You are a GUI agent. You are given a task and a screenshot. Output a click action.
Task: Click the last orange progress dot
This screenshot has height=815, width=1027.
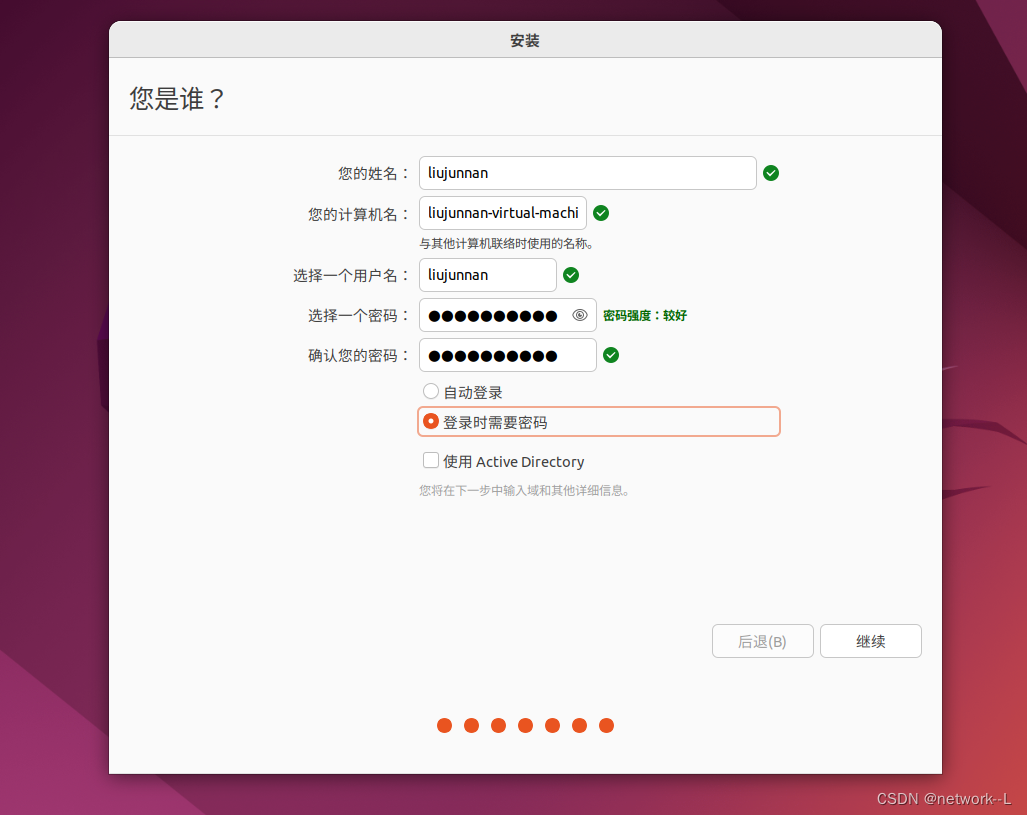click(606, 725)
